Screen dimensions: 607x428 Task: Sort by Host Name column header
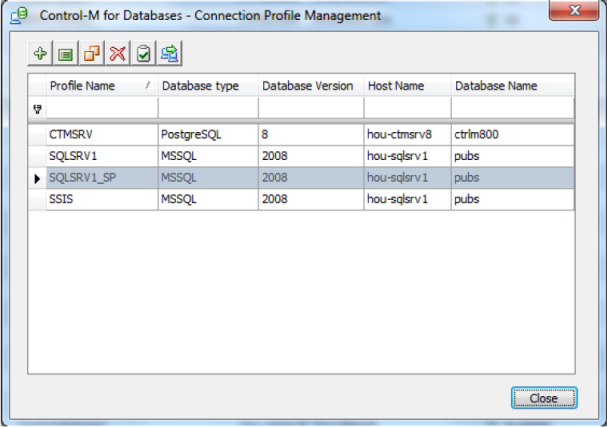pyautogui.click(x=408, y=86)
